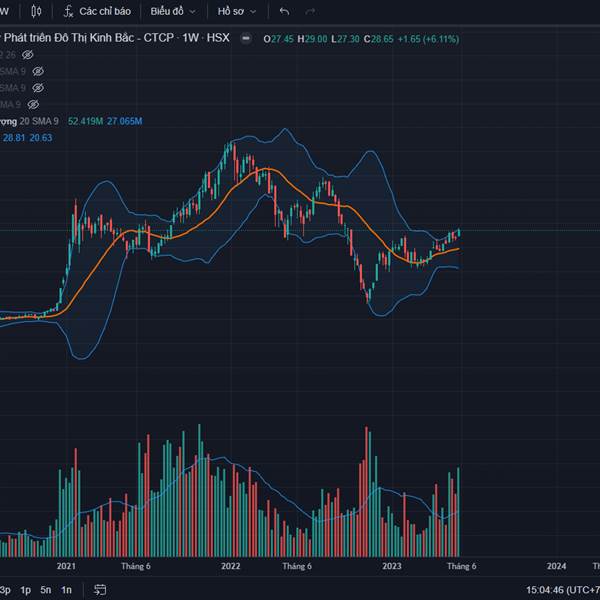600x600 pixels.
Task: Undo the last chart action
Action: click(x=284, y=11)
